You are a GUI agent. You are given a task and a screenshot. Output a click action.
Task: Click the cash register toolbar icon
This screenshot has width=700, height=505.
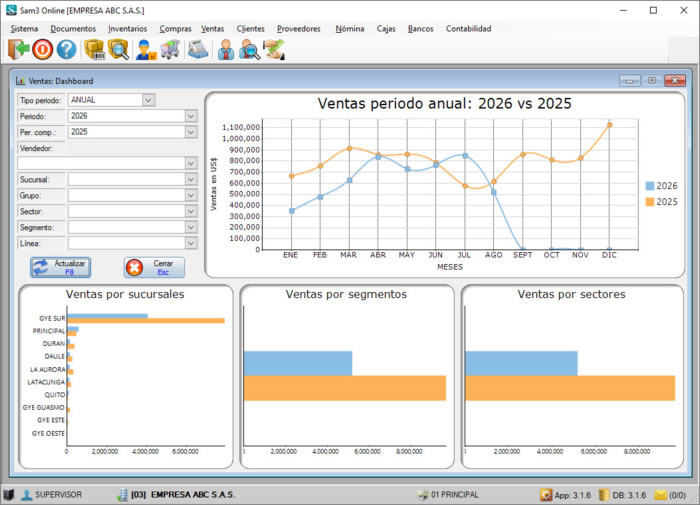pos(198,49)
